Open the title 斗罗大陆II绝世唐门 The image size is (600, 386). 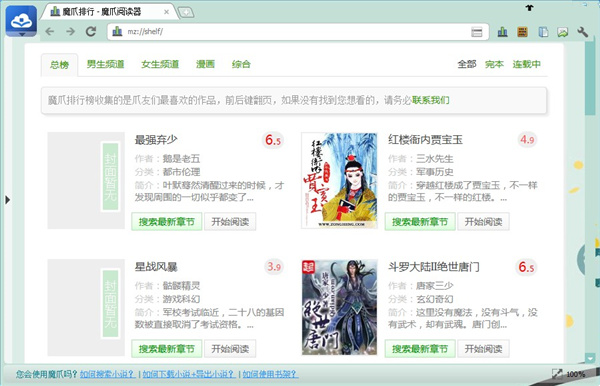(x=434, y=267)
